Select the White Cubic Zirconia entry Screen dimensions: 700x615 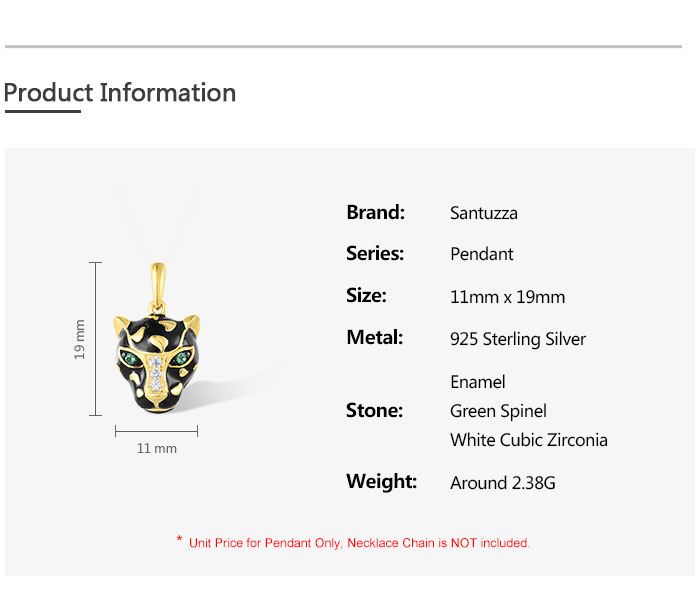tap(529, 440)
